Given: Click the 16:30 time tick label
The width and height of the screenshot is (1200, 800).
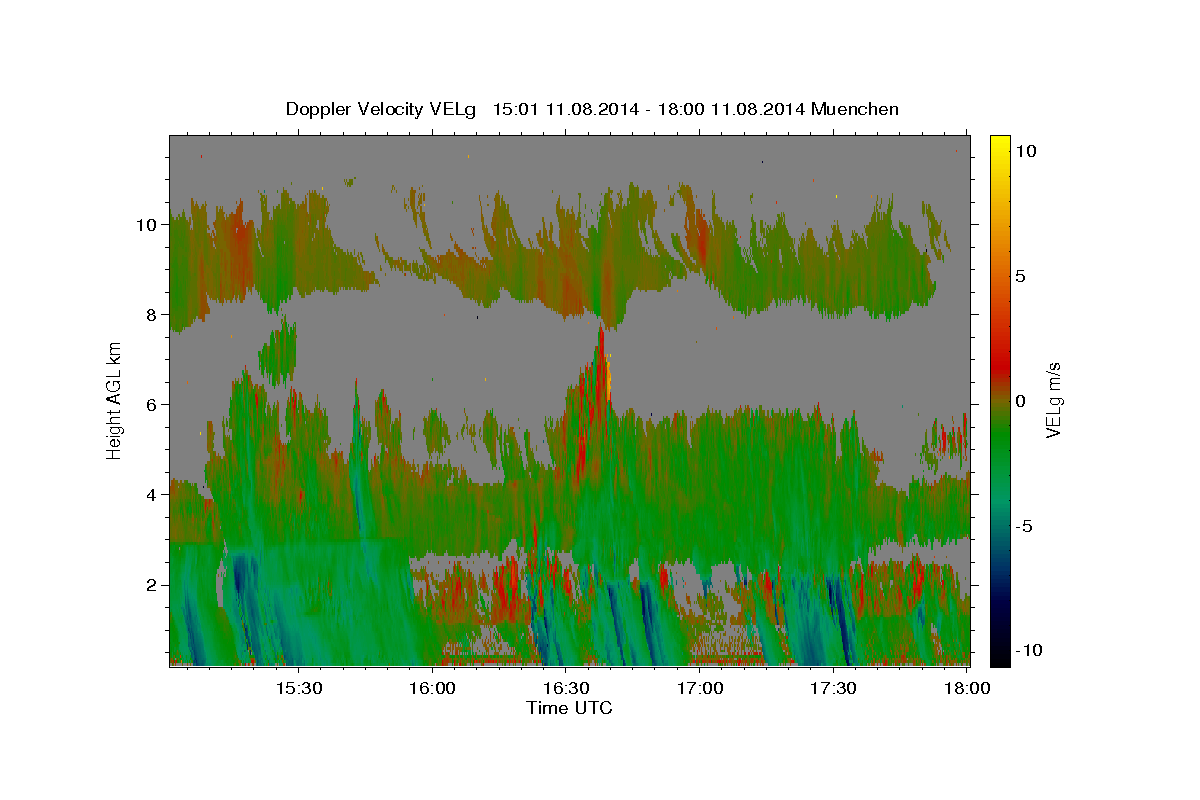Looking at the screenshot, I should [566, 688].
